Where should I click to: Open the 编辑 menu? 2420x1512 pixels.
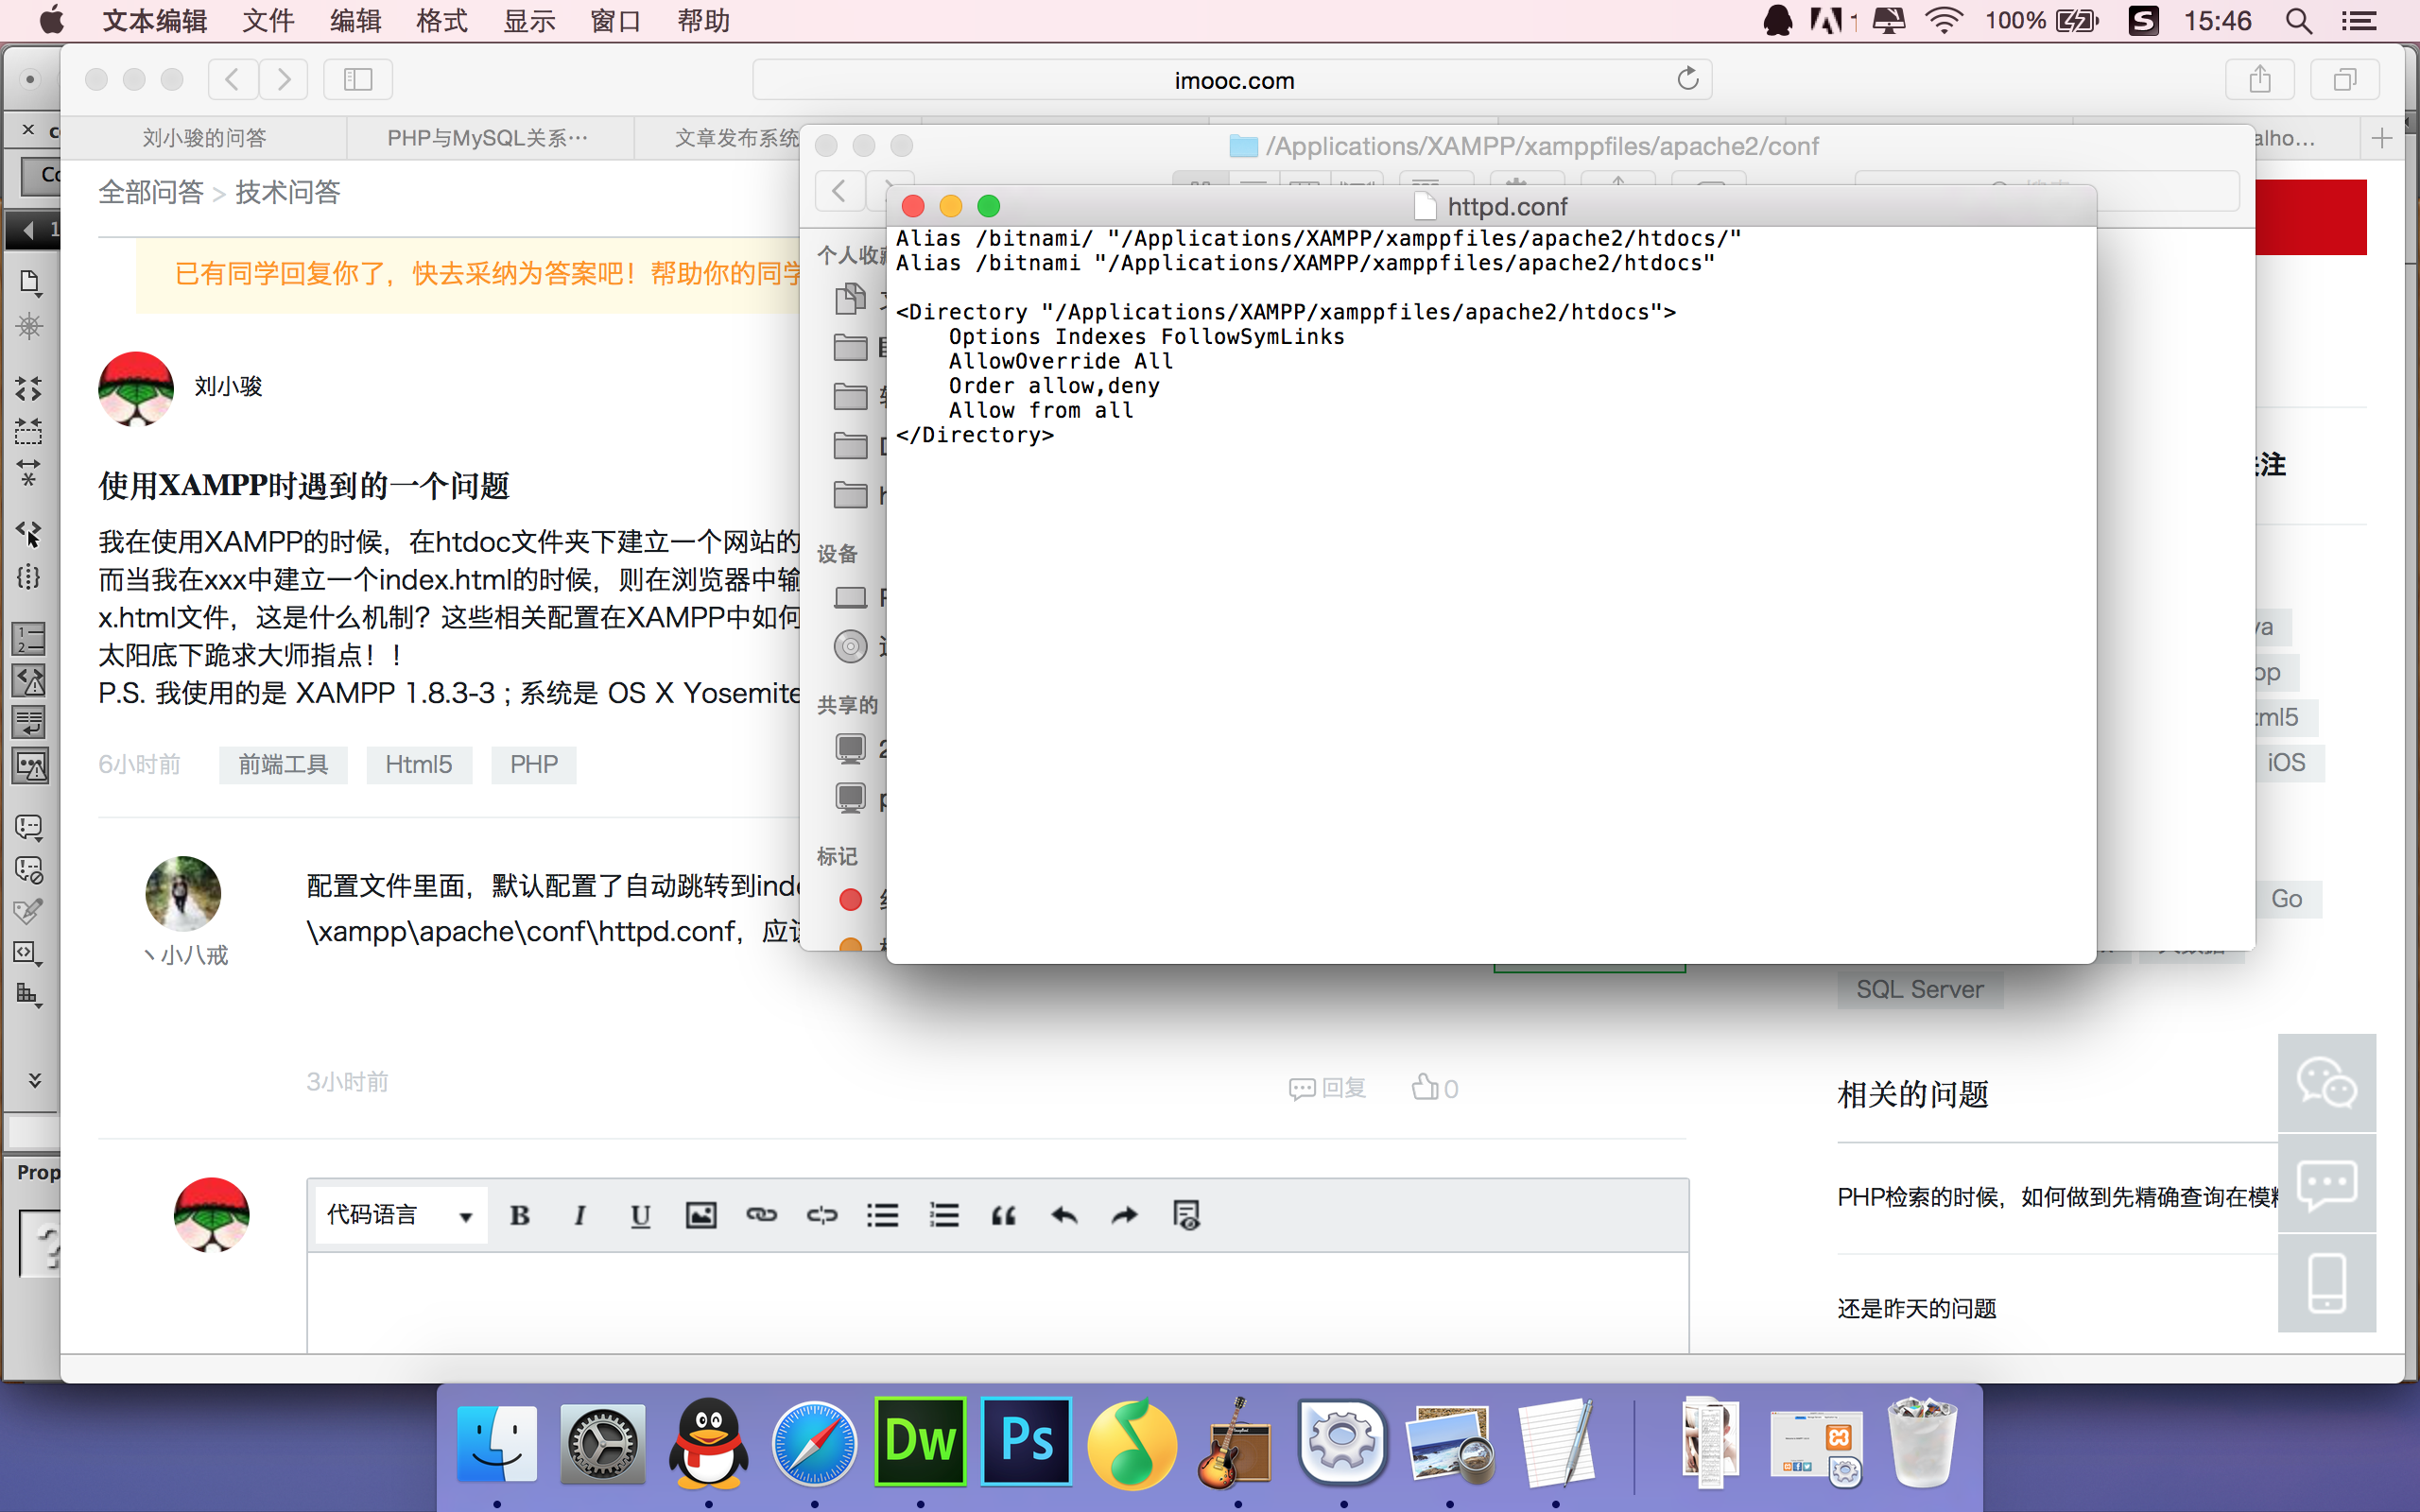(x=356, y=21)
